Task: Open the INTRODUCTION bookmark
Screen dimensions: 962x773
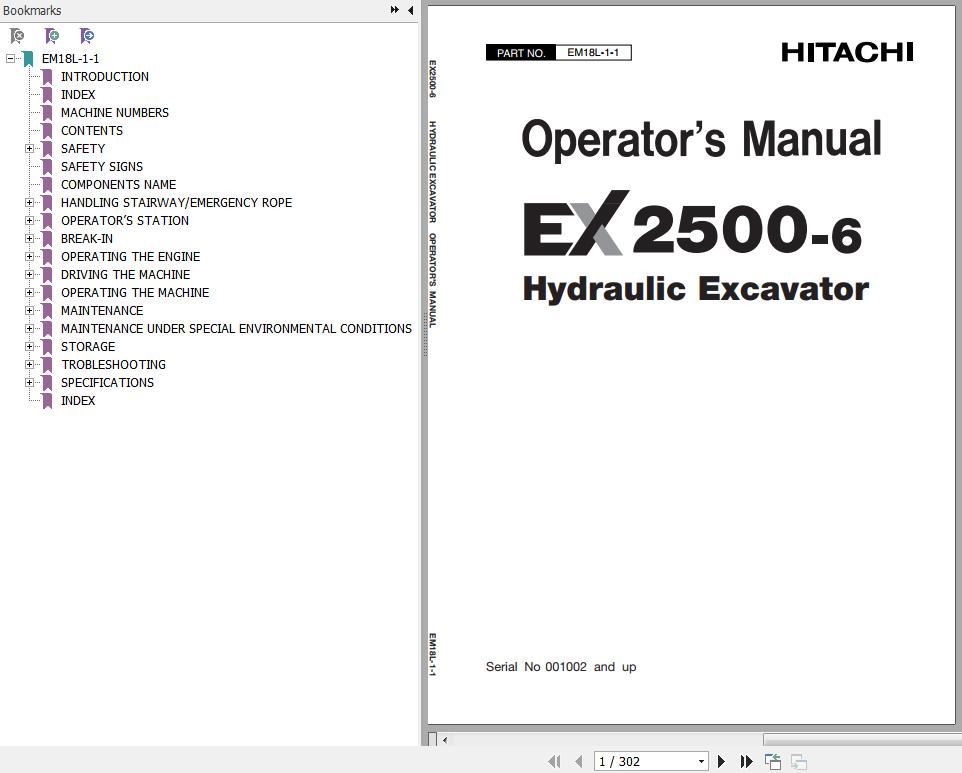Action: 104,77
